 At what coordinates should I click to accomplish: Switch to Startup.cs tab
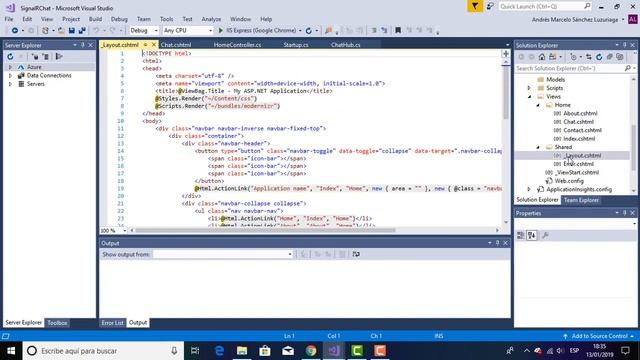coord(296,45)
